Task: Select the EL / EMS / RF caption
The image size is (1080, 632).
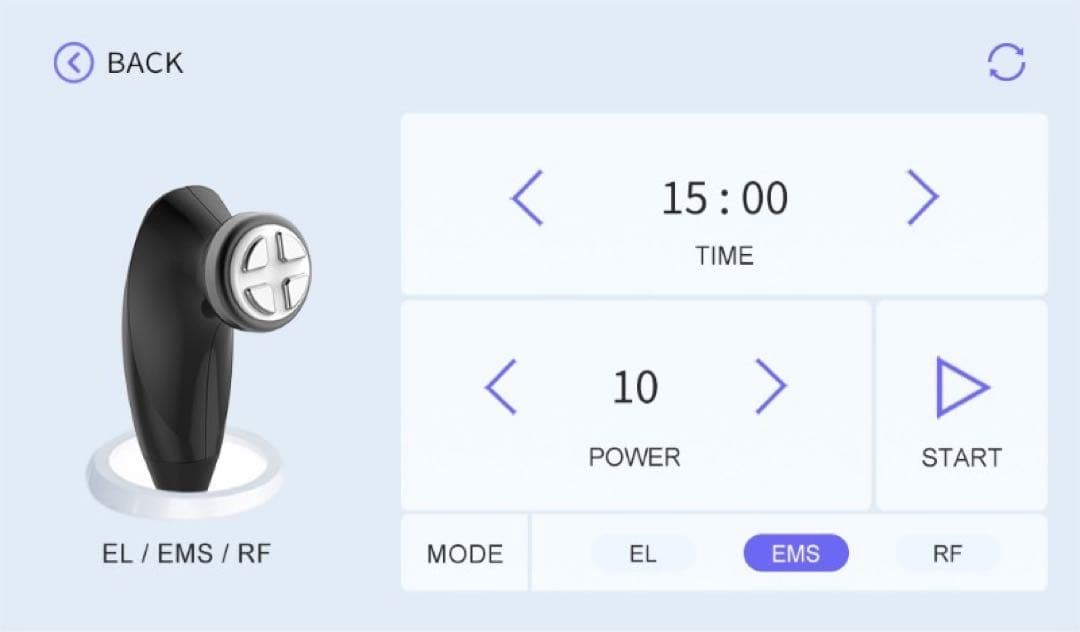Action: pos(186,553)
